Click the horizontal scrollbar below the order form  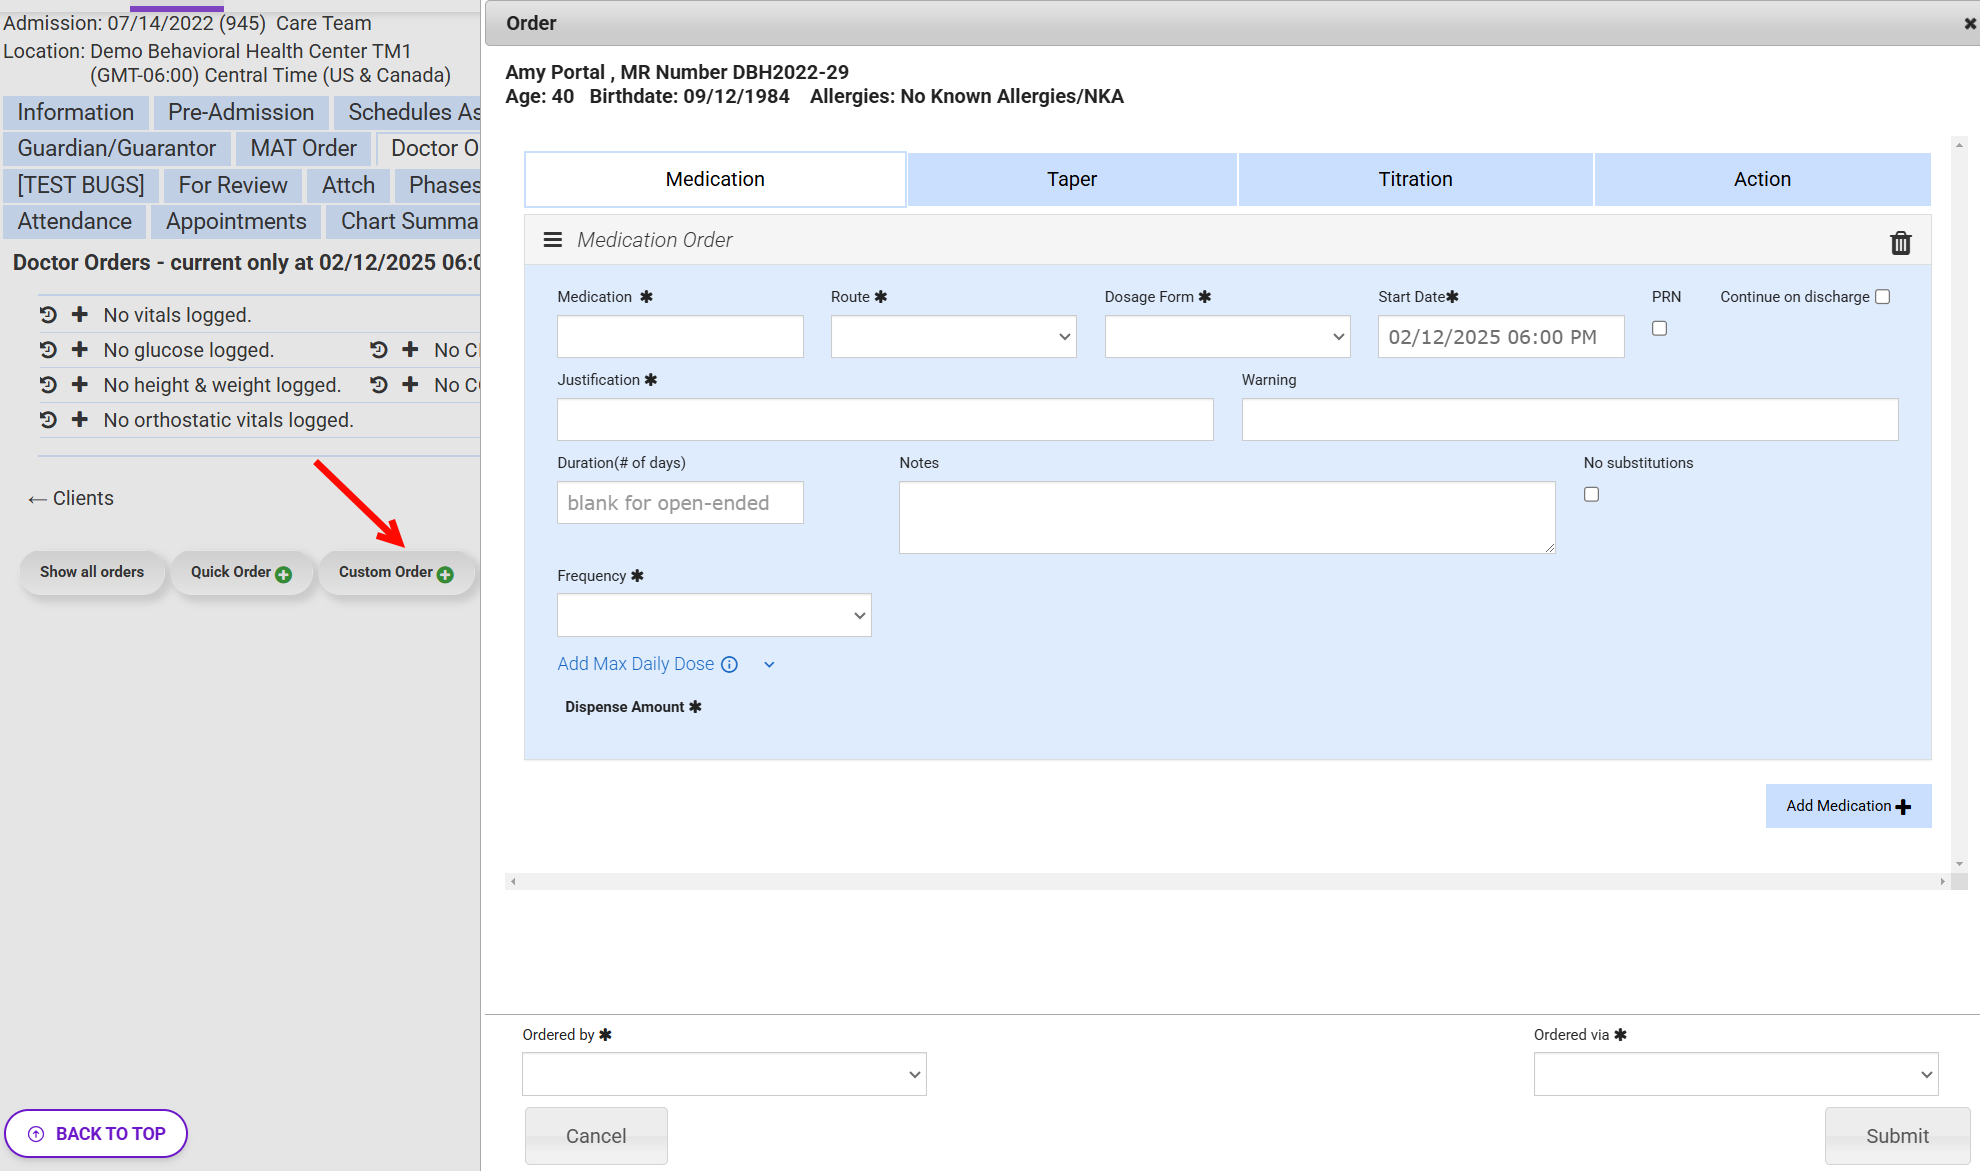coord(1227,881)
